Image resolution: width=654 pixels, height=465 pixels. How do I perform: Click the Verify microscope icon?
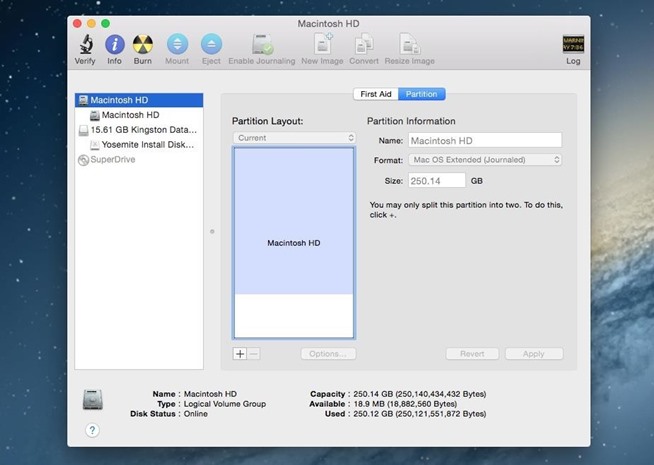coord(85,44)
